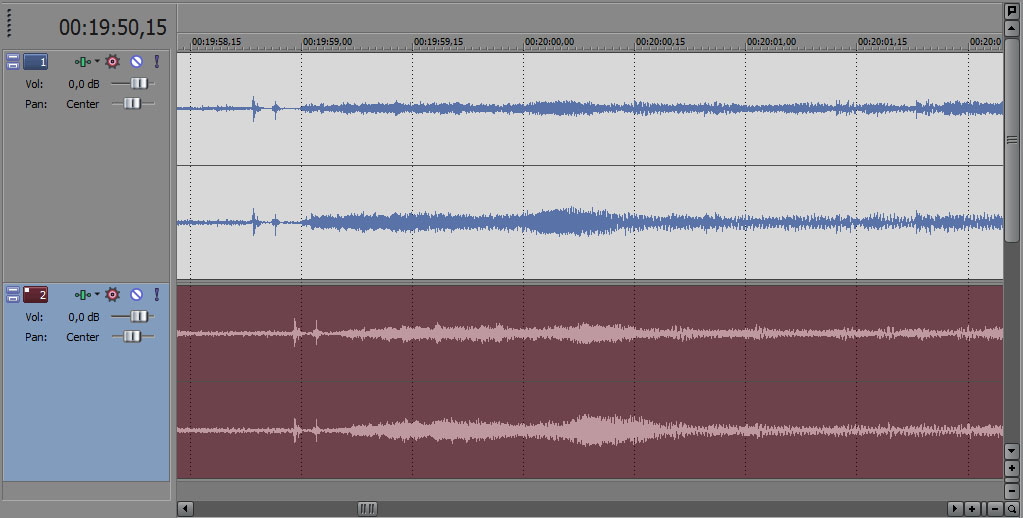Viewport: 1023px width, 518px height.
Task: Solo track 2 with the exclamation icon
Action: pyautogui.click(x=157, y=295)
